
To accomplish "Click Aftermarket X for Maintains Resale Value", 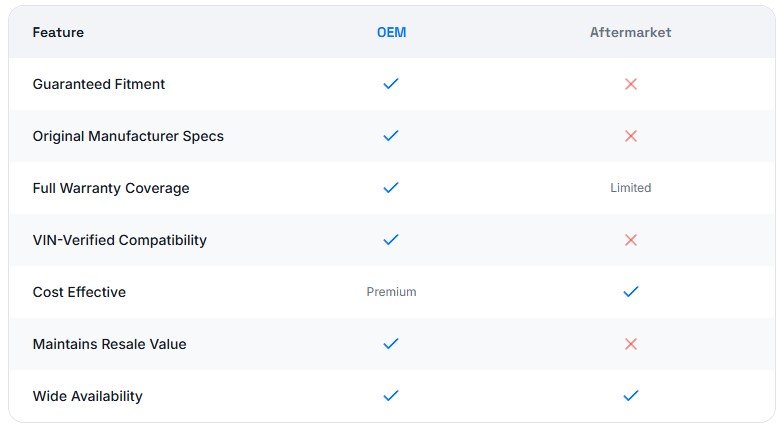I will click(630, 344).
